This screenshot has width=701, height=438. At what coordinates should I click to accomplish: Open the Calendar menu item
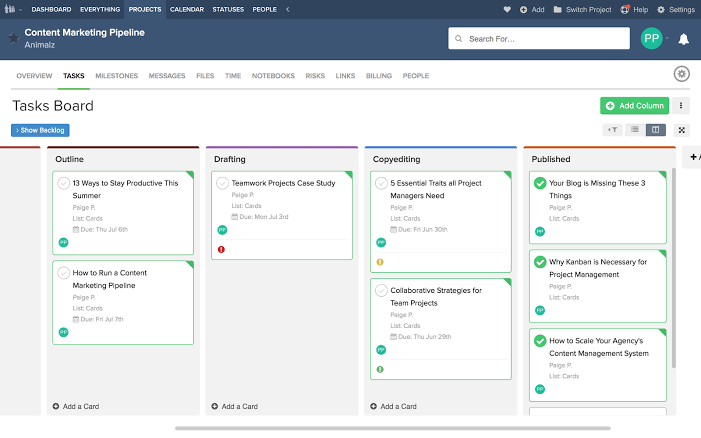187,9
